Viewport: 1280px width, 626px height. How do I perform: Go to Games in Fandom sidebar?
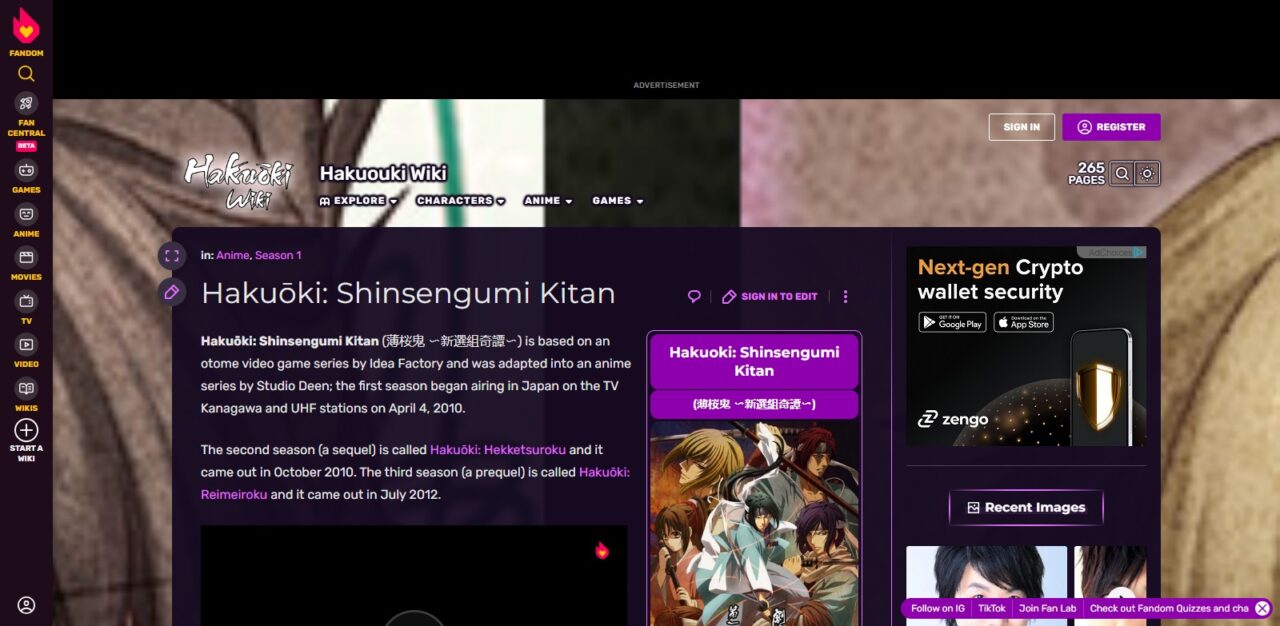click(x=26, y=176)
